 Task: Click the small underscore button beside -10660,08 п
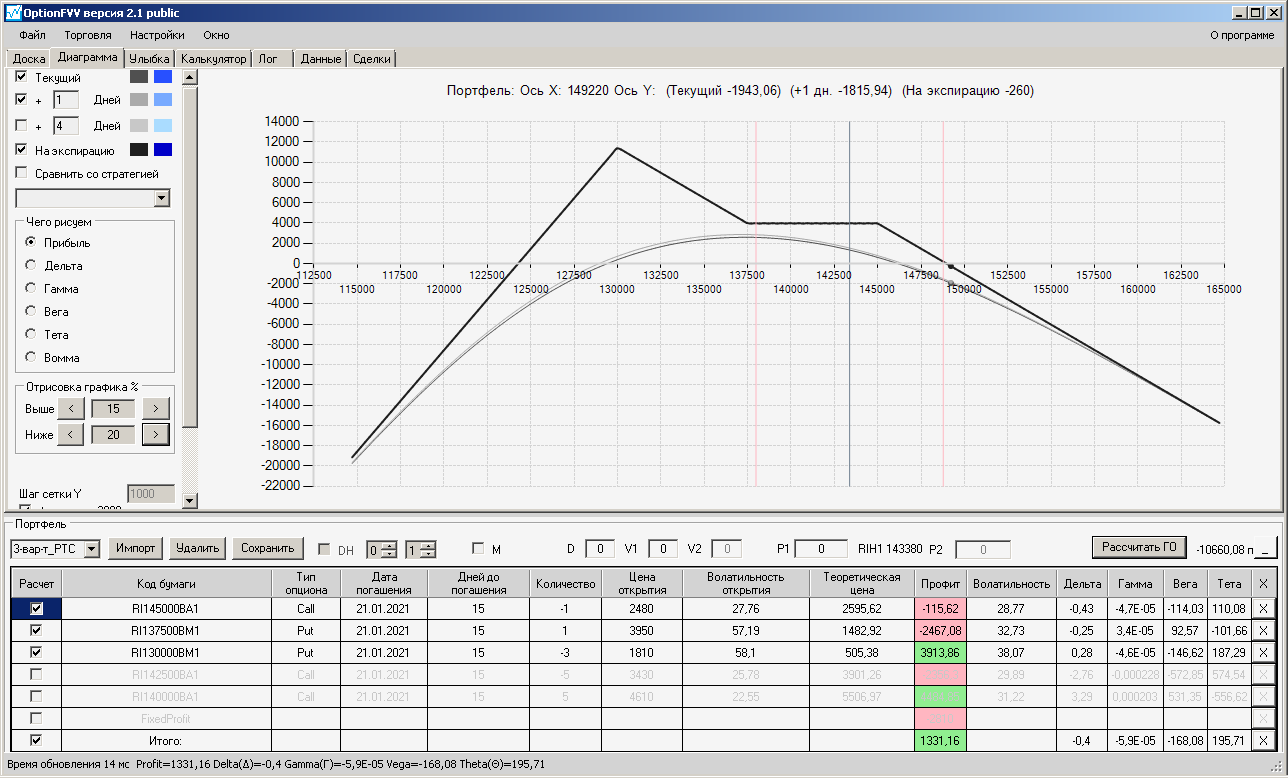click(1267, 548)
